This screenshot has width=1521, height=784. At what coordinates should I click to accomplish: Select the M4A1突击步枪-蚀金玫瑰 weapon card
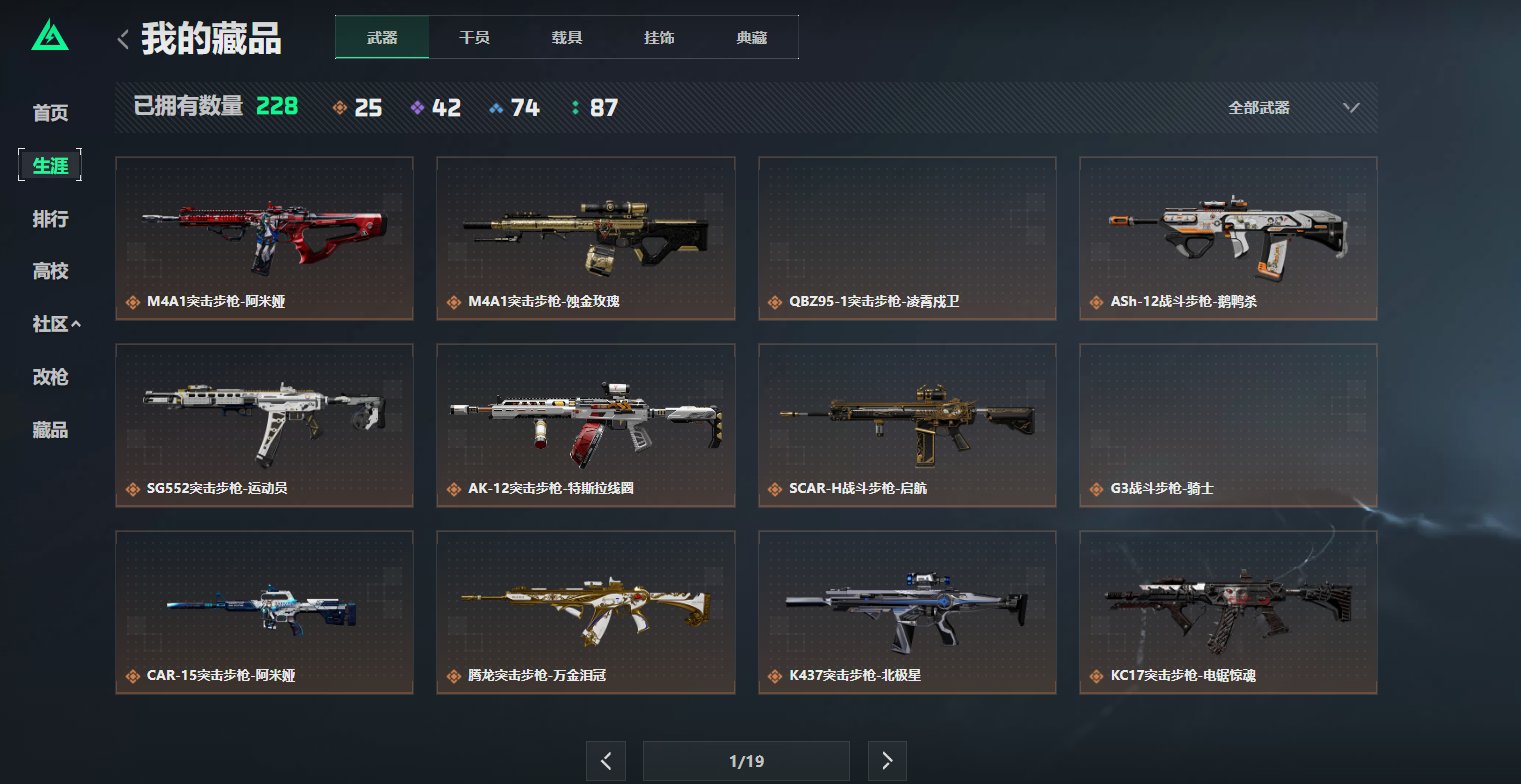[586, 238]
